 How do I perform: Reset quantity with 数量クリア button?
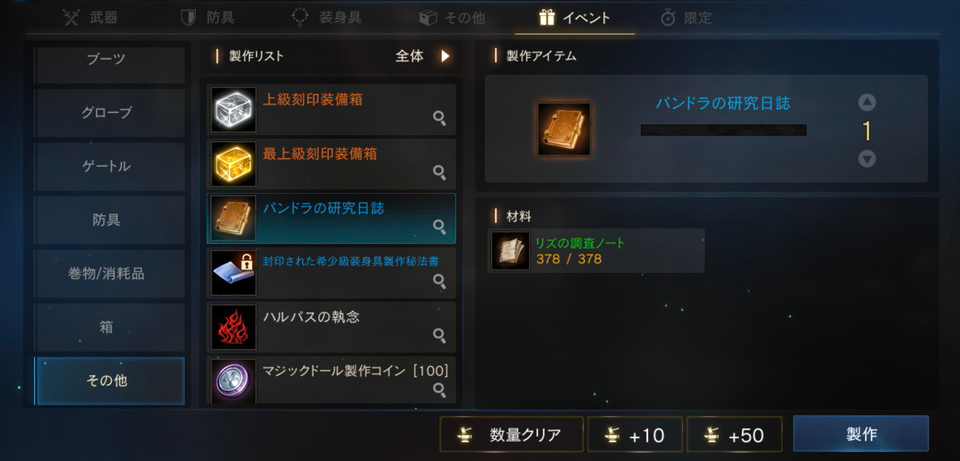coord(511,435)
